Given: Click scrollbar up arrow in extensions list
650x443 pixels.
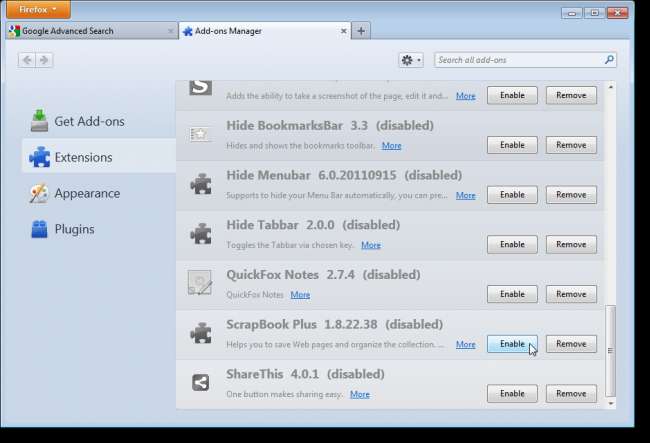Looking at the screenshot, I should coord(611,87).
